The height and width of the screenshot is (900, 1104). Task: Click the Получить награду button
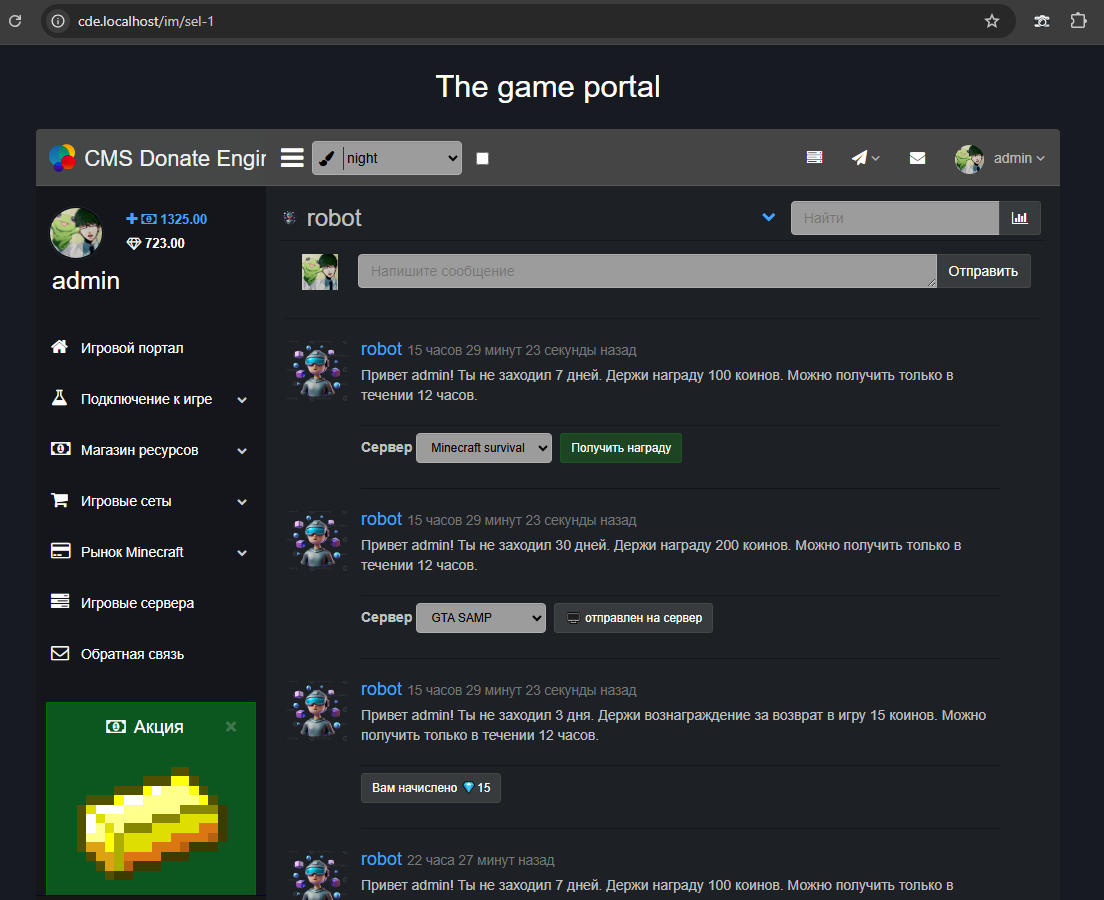pyautogui.click(x=621, y=448)
